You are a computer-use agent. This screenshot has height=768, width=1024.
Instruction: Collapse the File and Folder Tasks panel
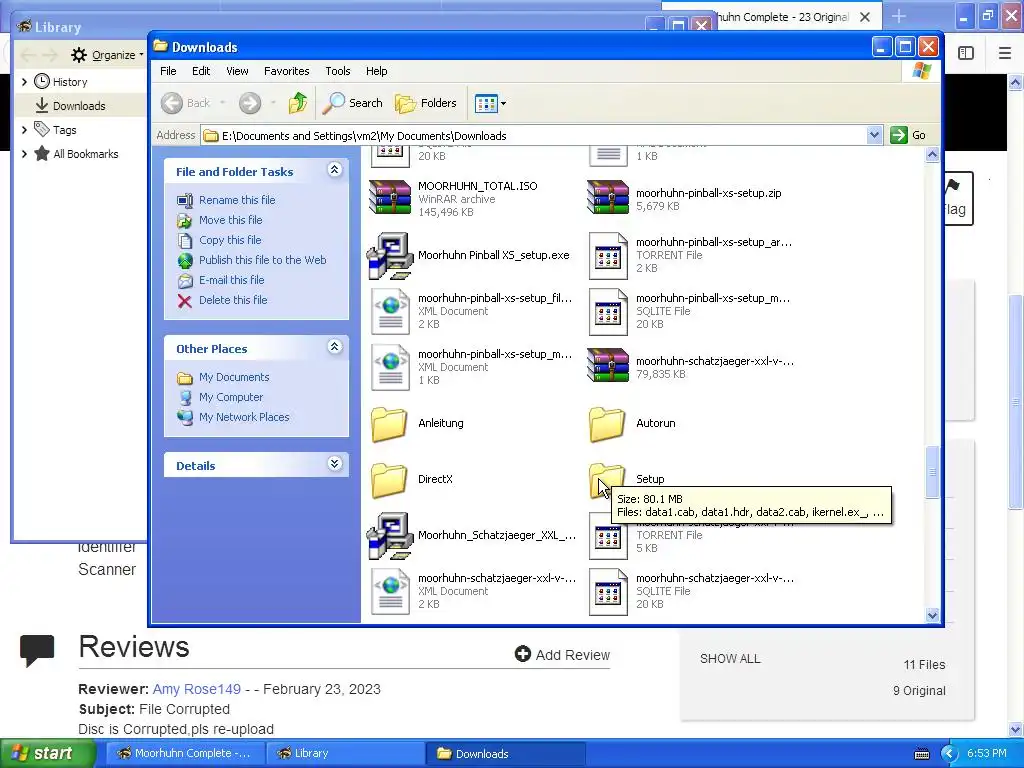click(334, 170)
